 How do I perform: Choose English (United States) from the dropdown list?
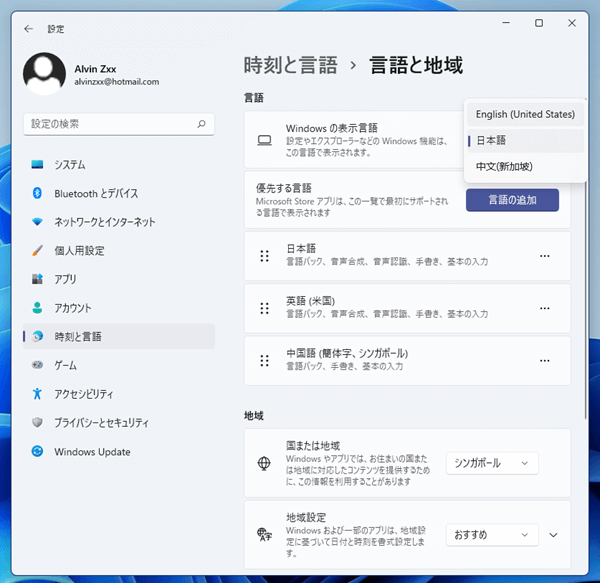pos(525,114)
